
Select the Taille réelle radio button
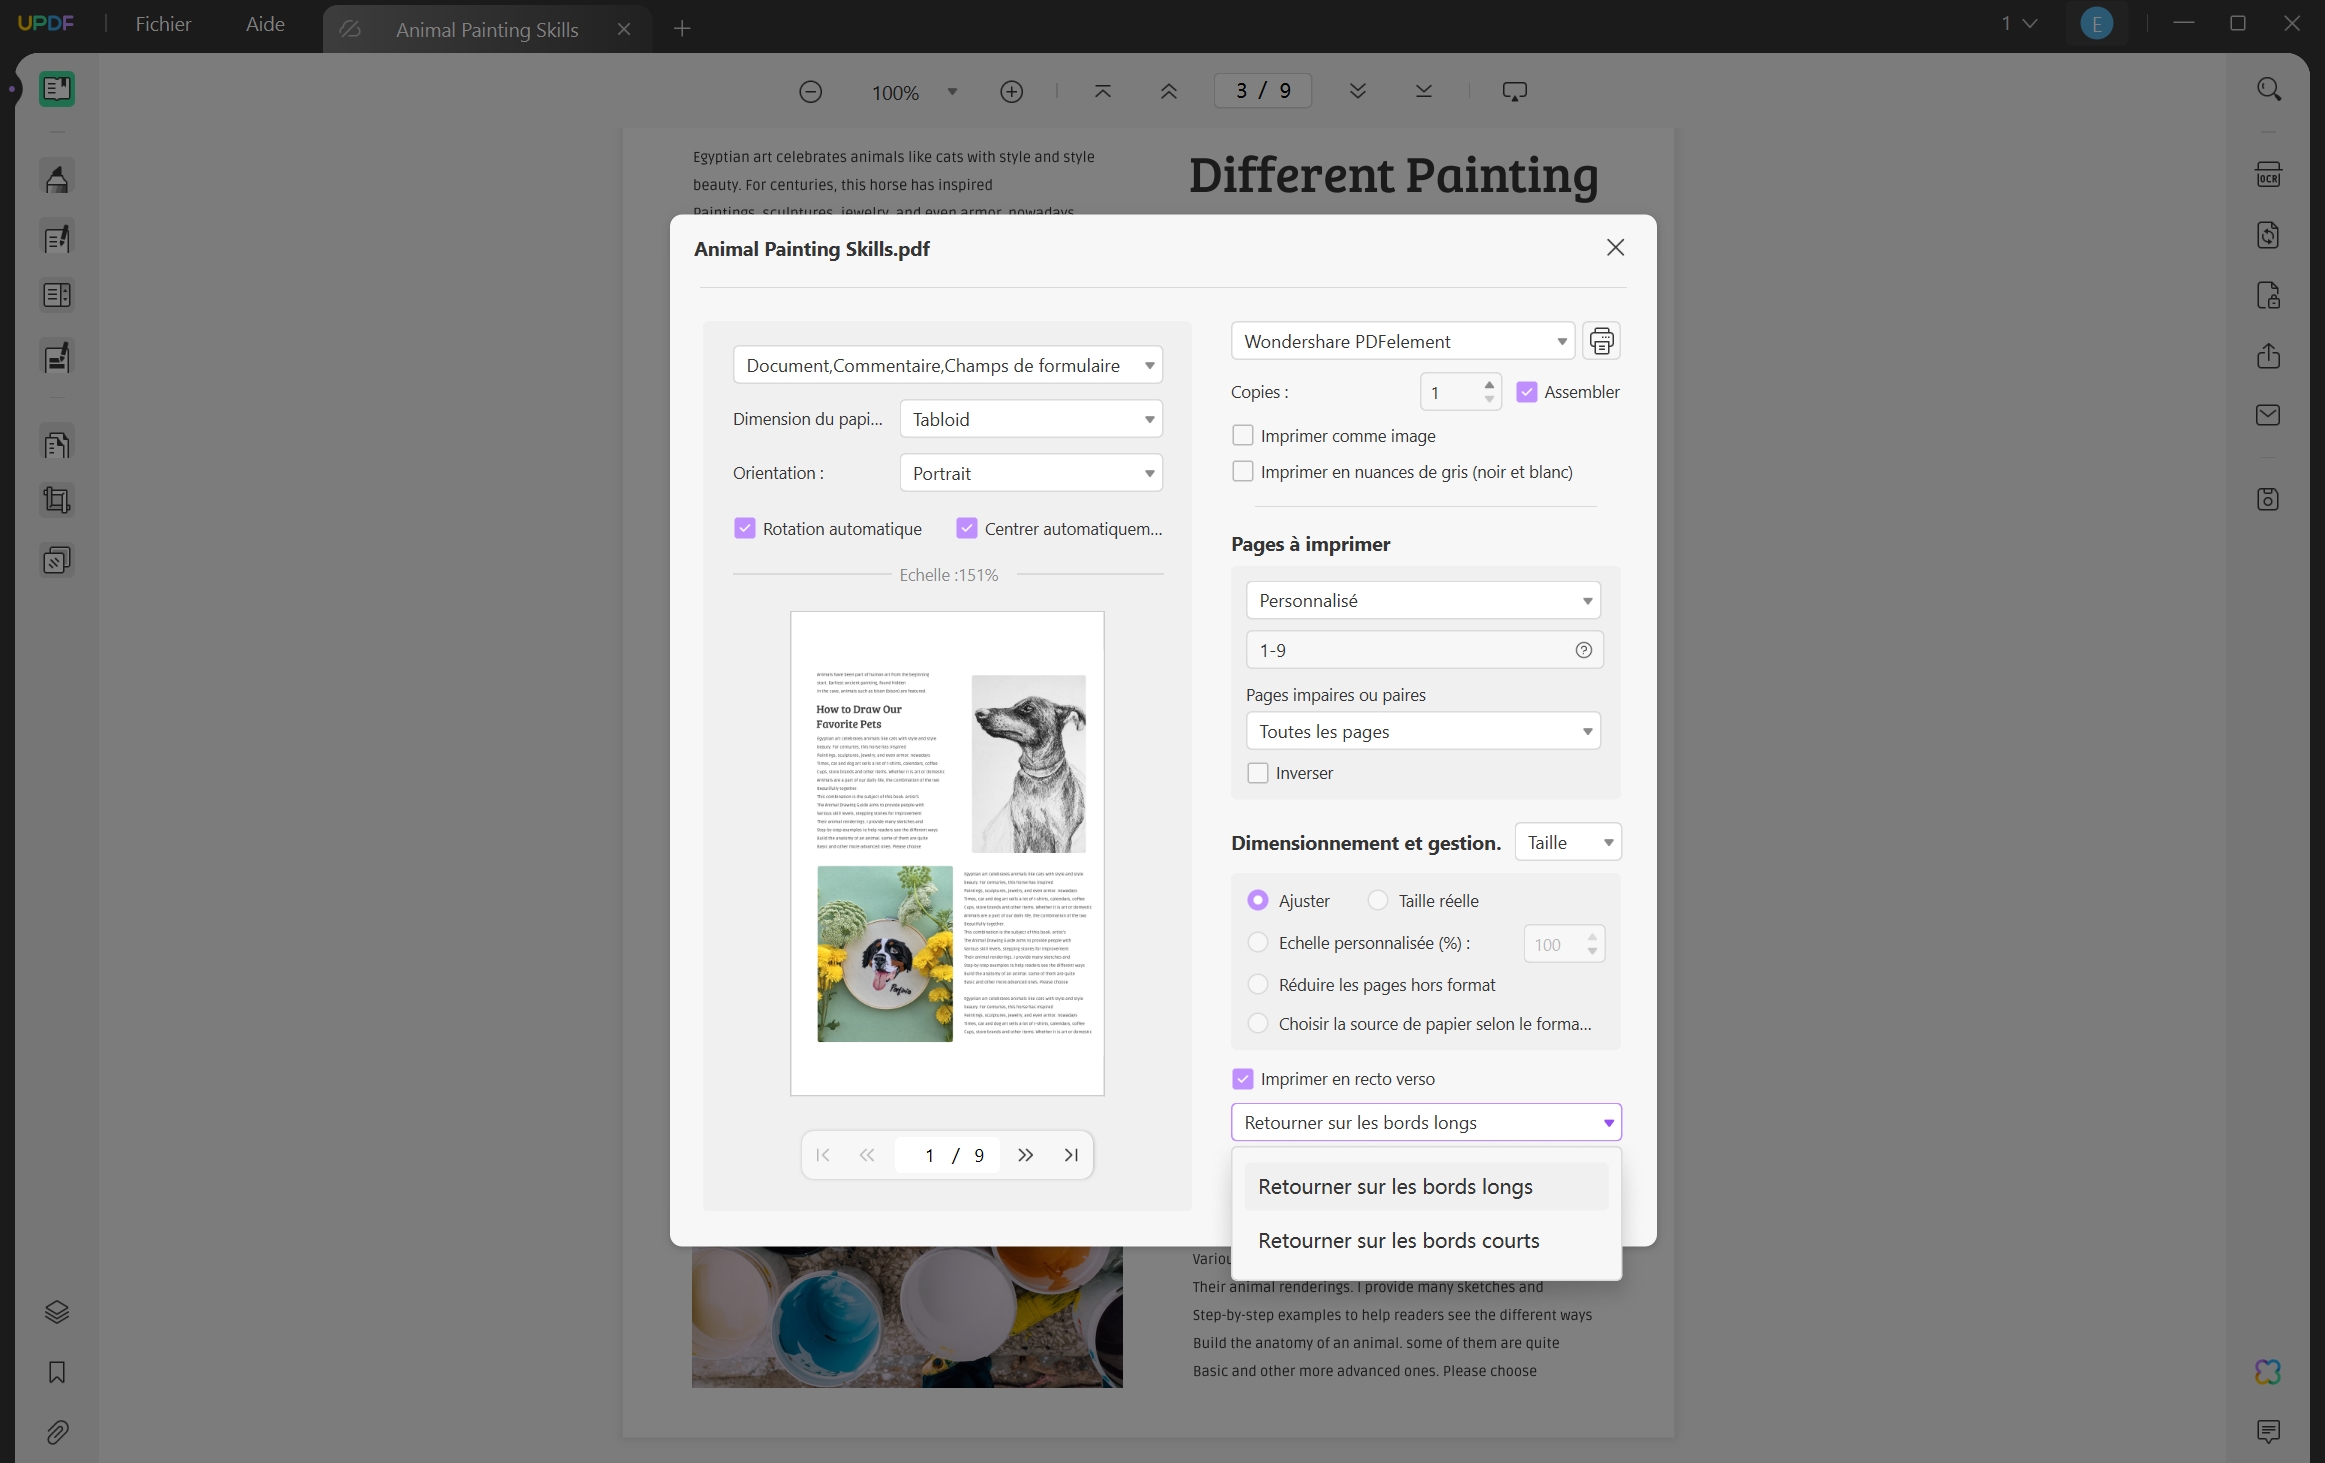pyautogui.click(x=1377, y=900)
